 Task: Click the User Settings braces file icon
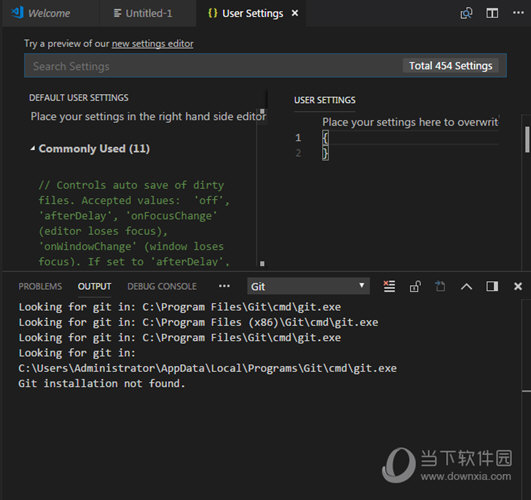[x=213, y=13]
